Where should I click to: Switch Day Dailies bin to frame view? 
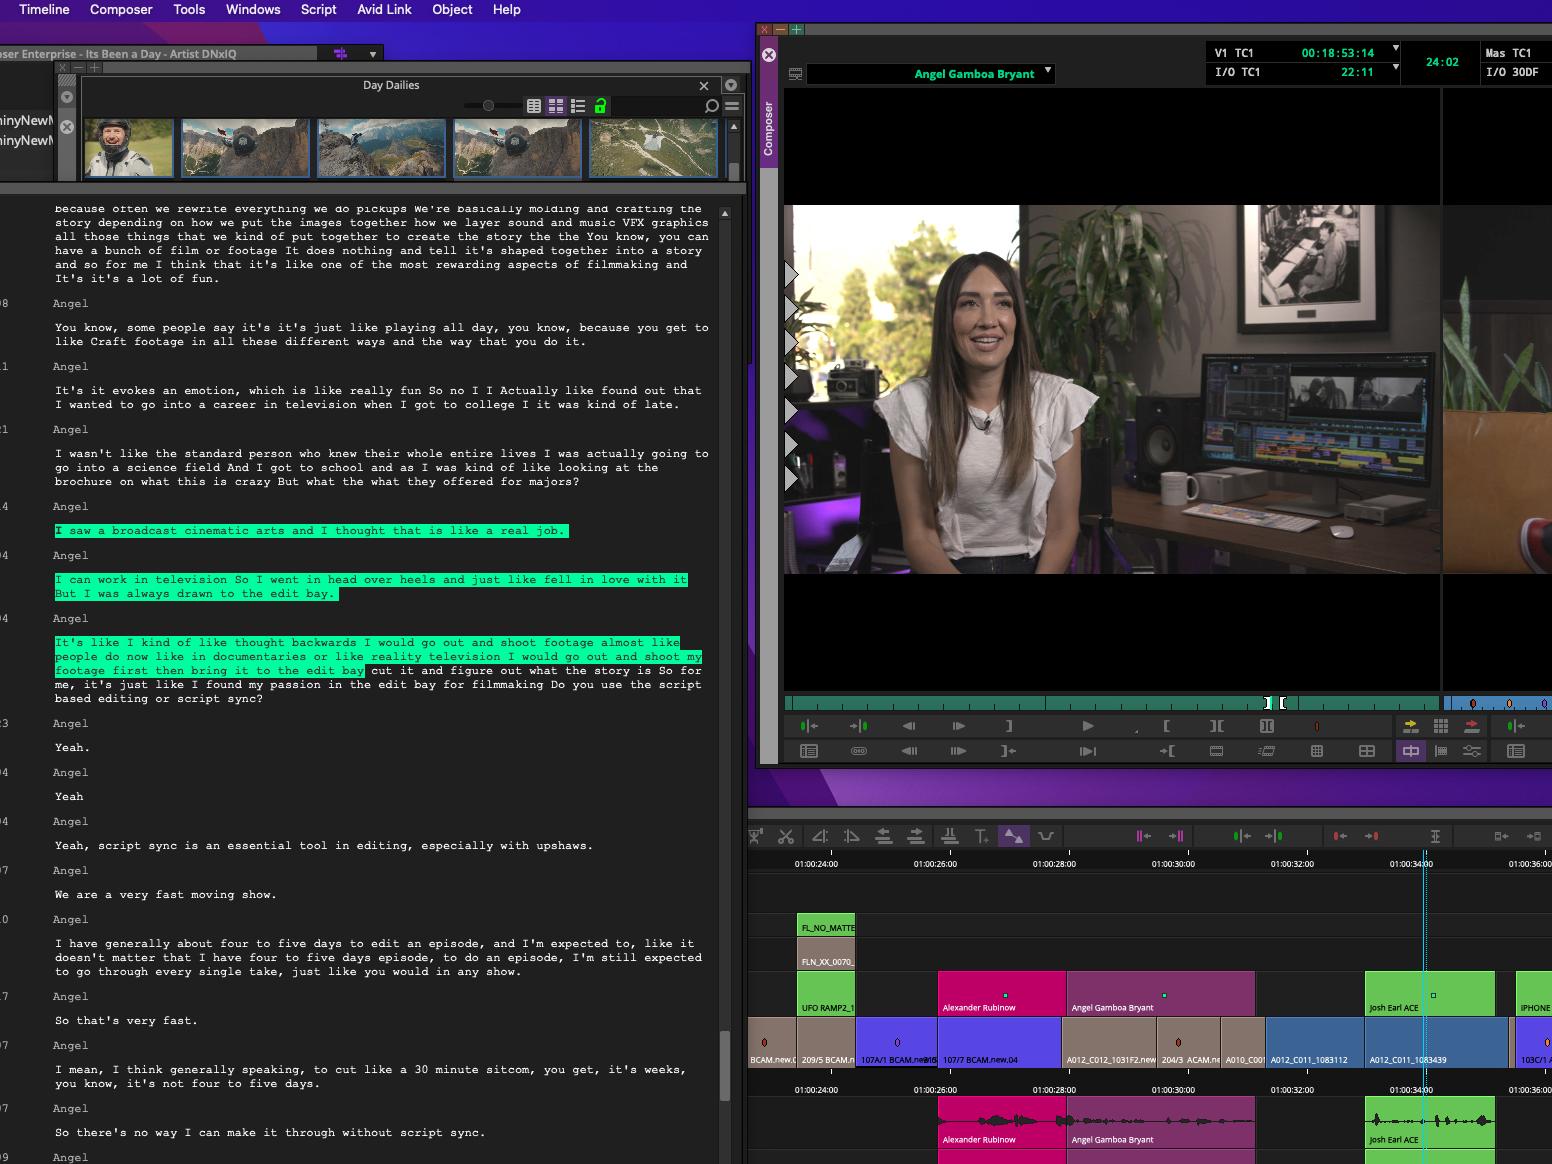pyautogui.click(x=556, y=106)
